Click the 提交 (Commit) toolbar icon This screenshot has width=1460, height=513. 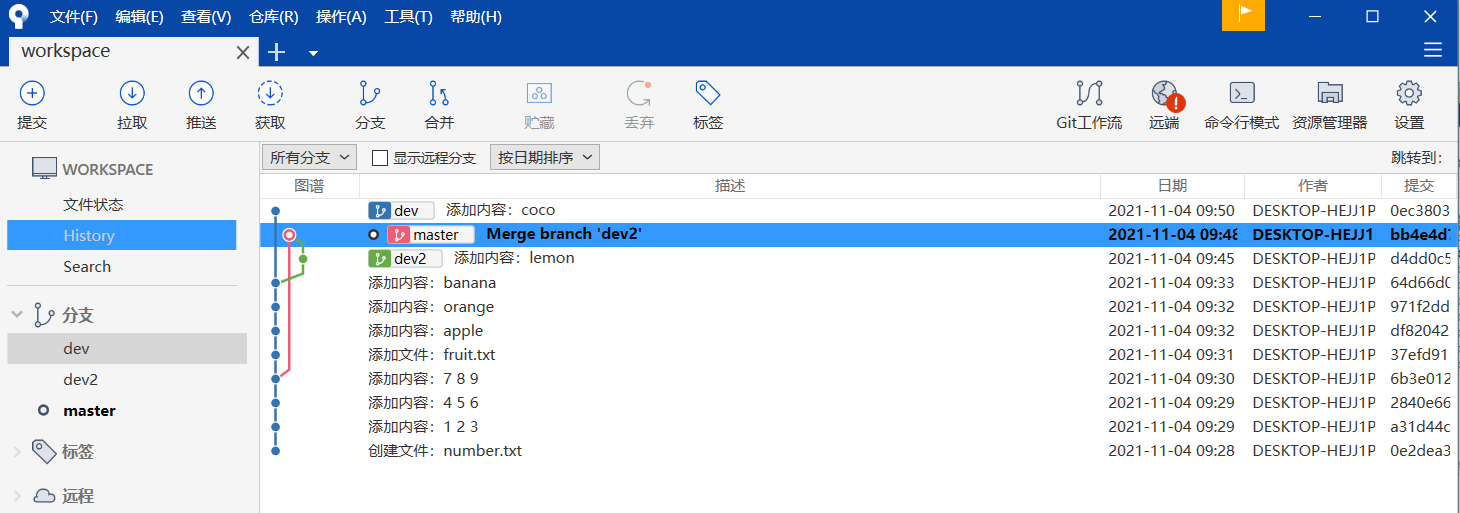pyautogui.click(x=32, y=94)
